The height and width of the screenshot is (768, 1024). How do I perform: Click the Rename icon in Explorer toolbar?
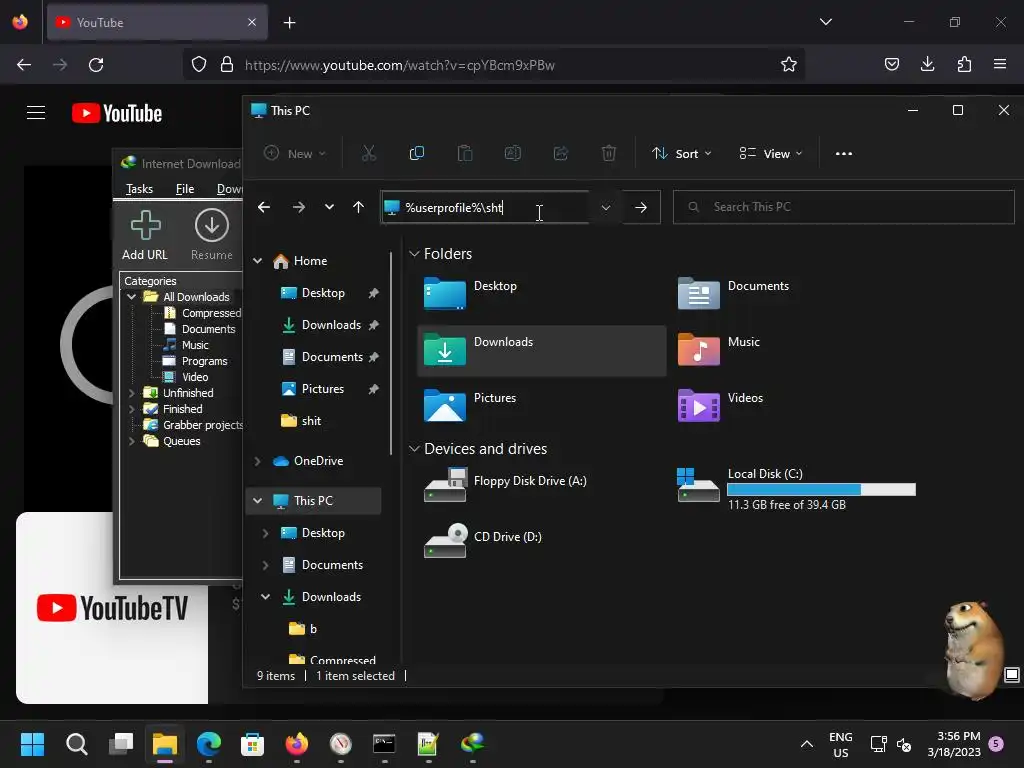point(513,153)
